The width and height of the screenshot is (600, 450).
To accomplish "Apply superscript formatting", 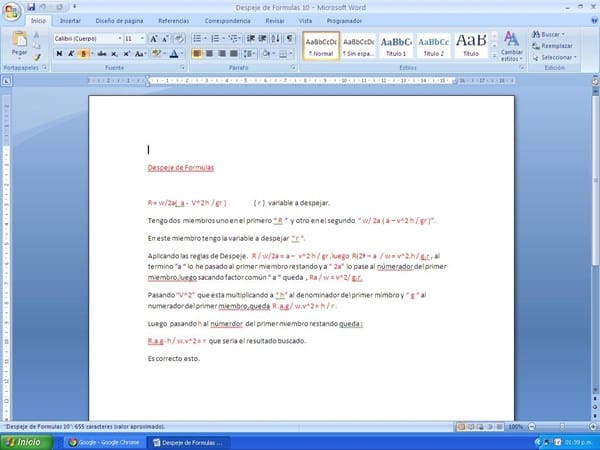I will click(126, 54).
